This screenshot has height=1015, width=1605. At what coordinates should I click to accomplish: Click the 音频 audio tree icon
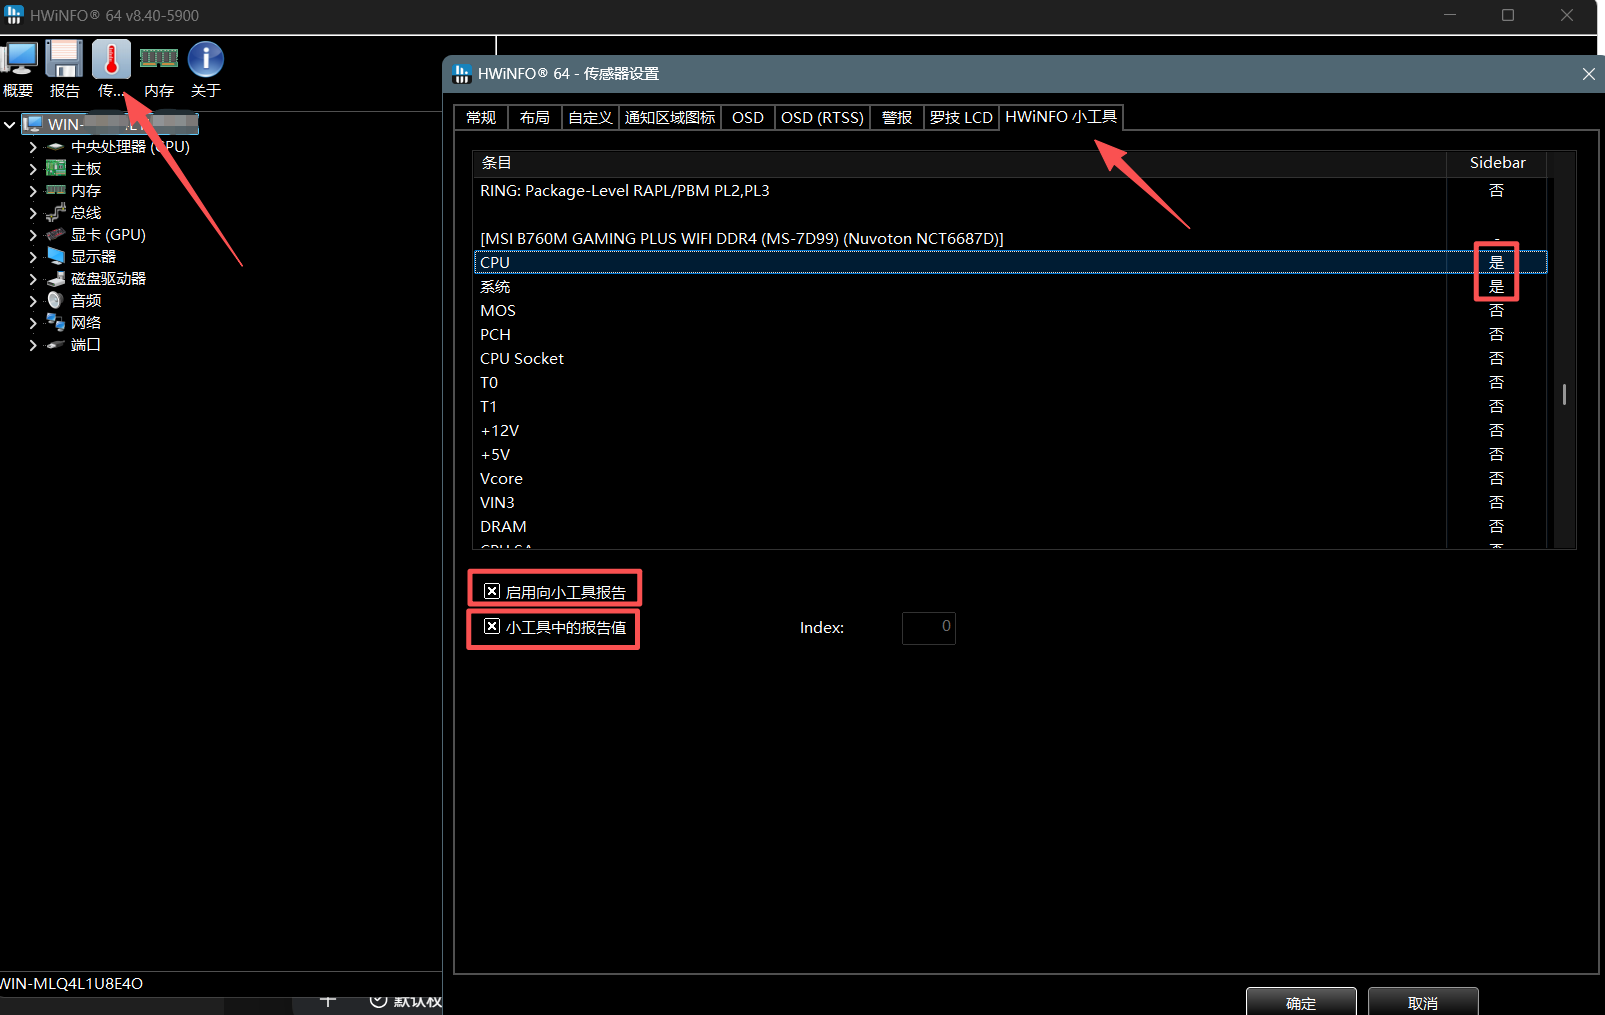coord(56,301)
